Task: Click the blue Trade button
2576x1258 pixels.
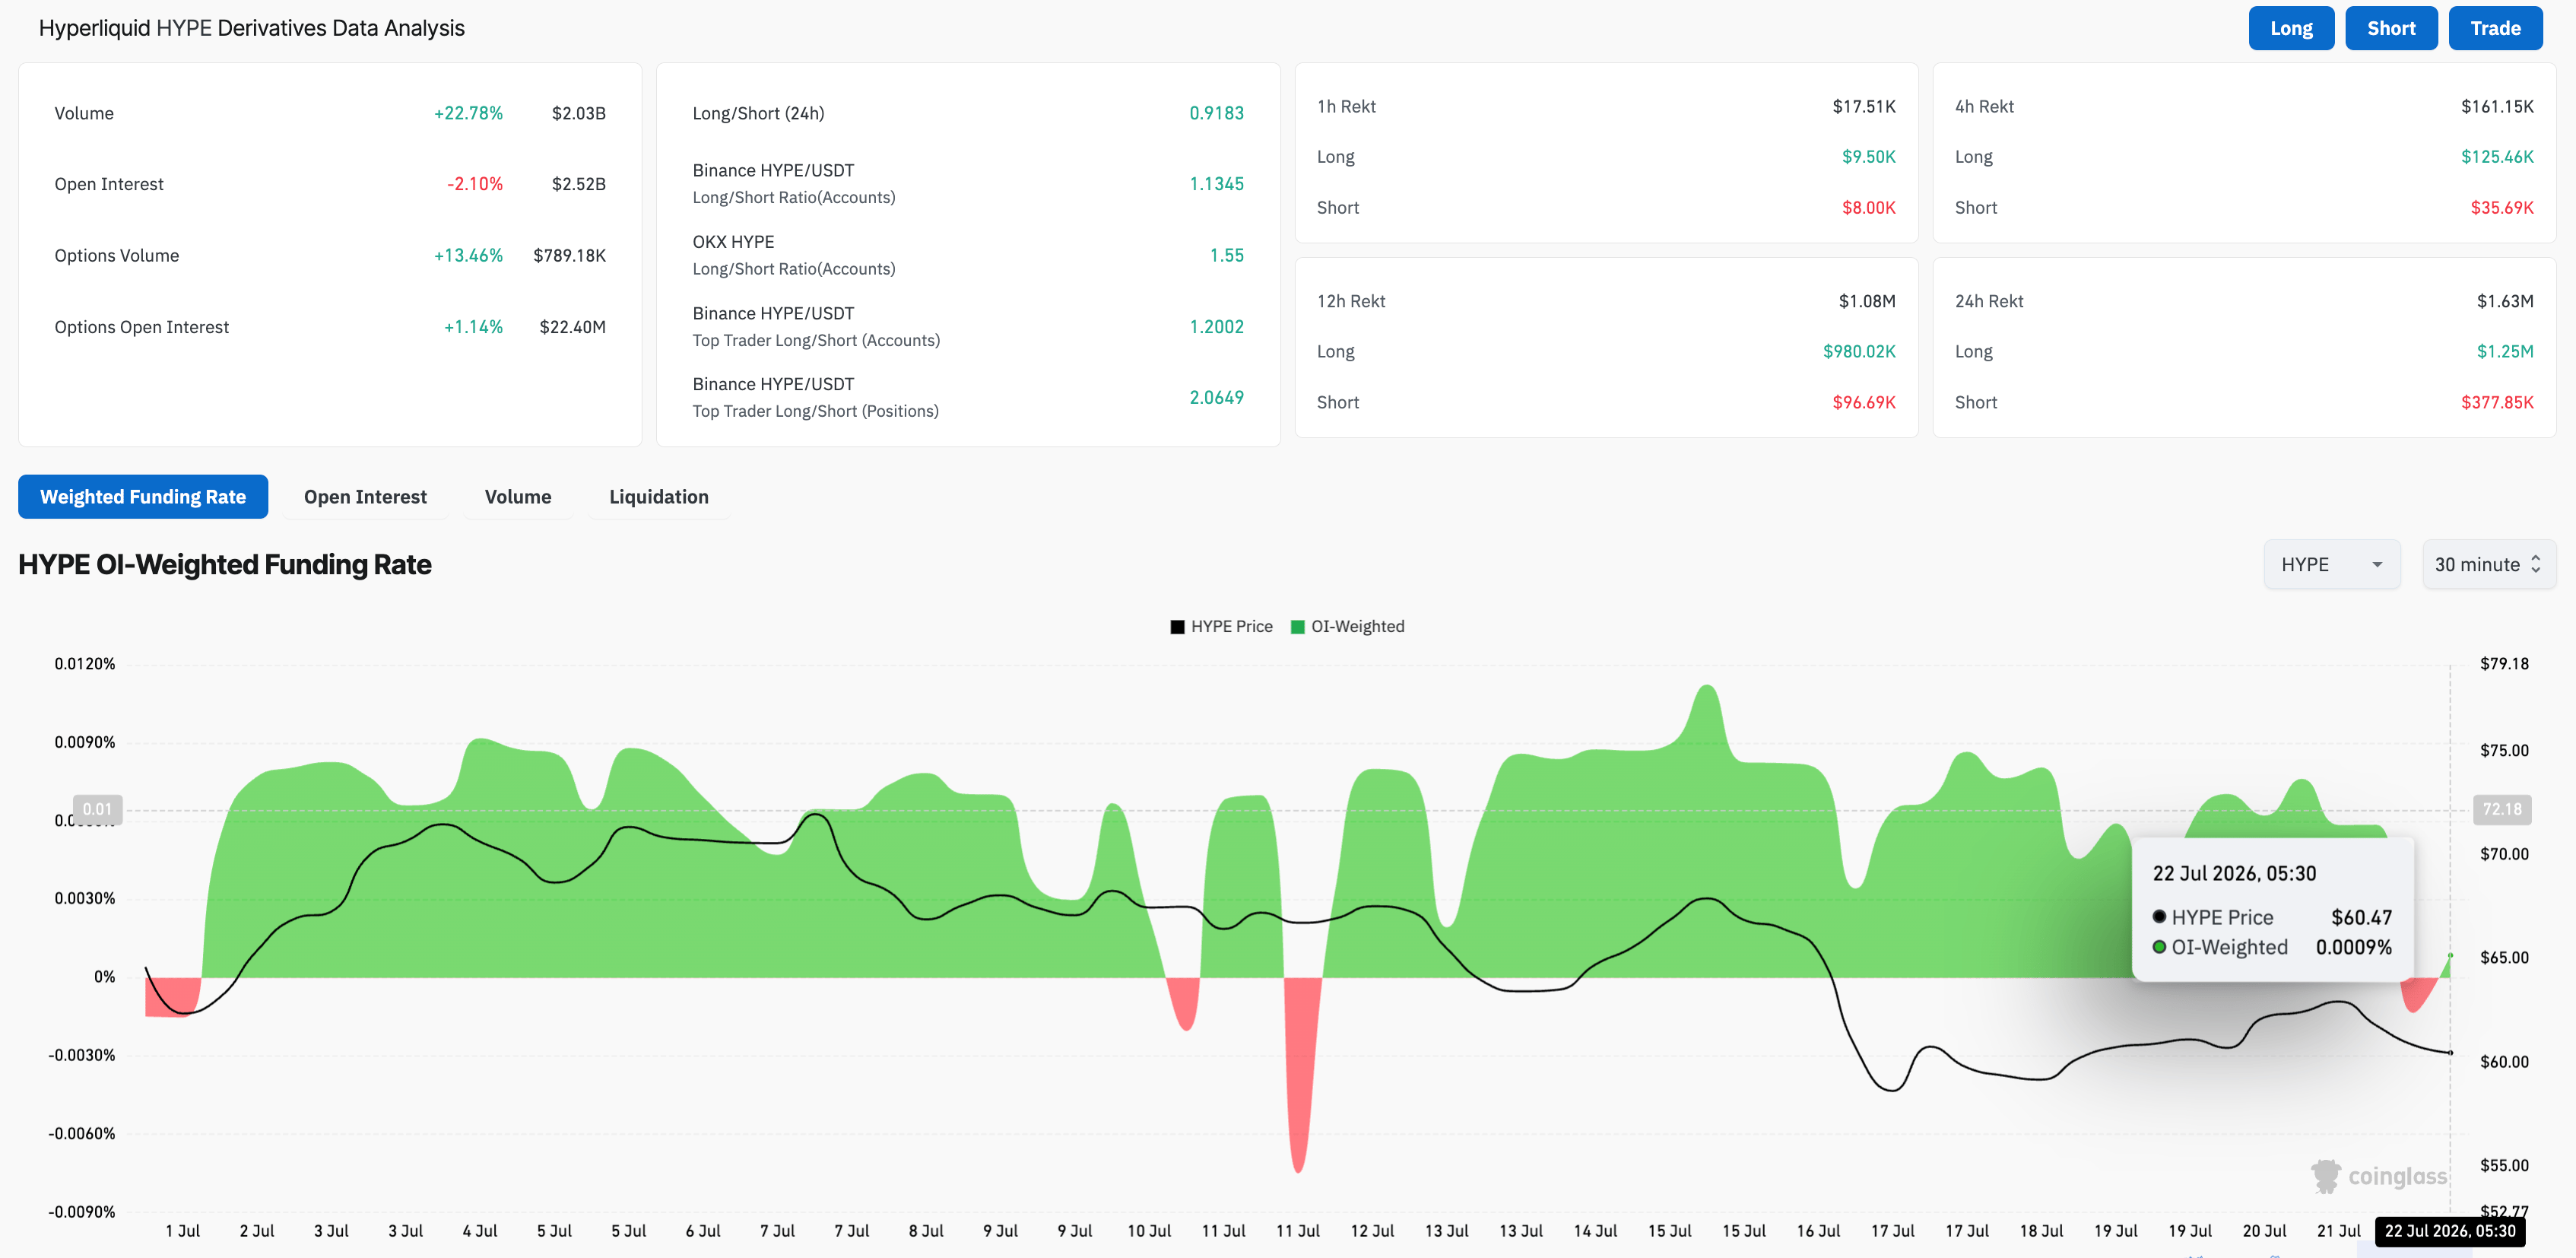Action: 2495,28
